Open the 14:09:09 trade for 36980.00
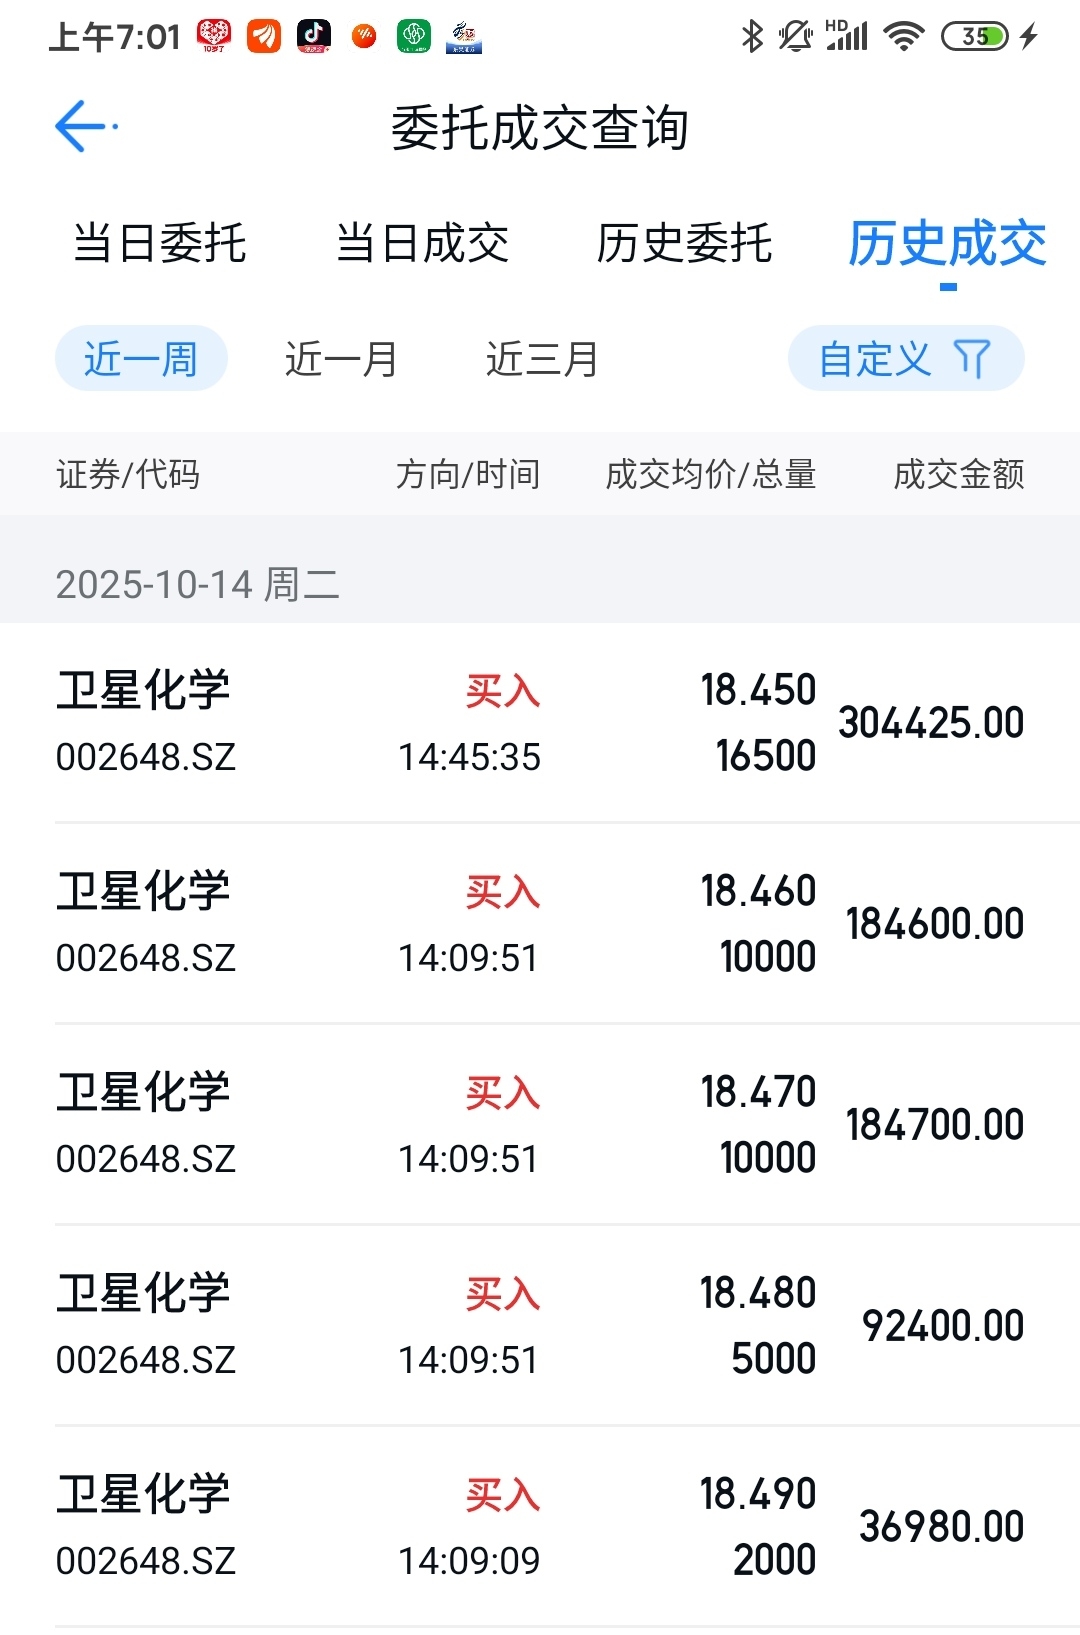Screen dimensions: 1080x1635 pyautogui.click(x=540, y=1526)
